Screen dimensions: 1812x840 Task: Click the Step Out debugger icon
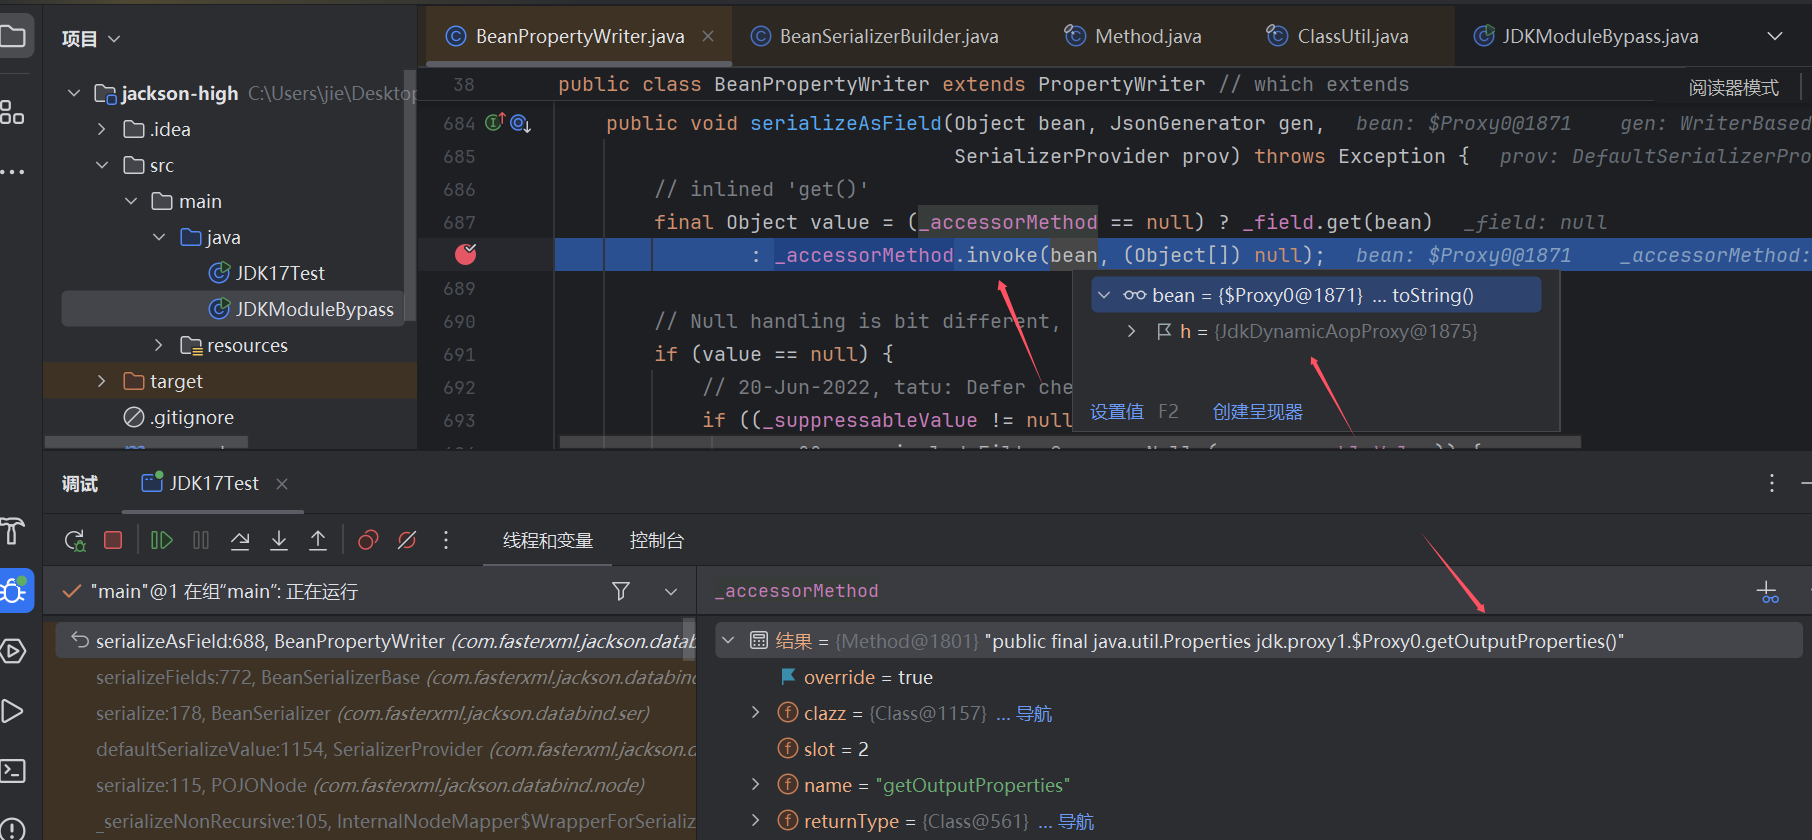pyautogui.click(x=318, y=541)
